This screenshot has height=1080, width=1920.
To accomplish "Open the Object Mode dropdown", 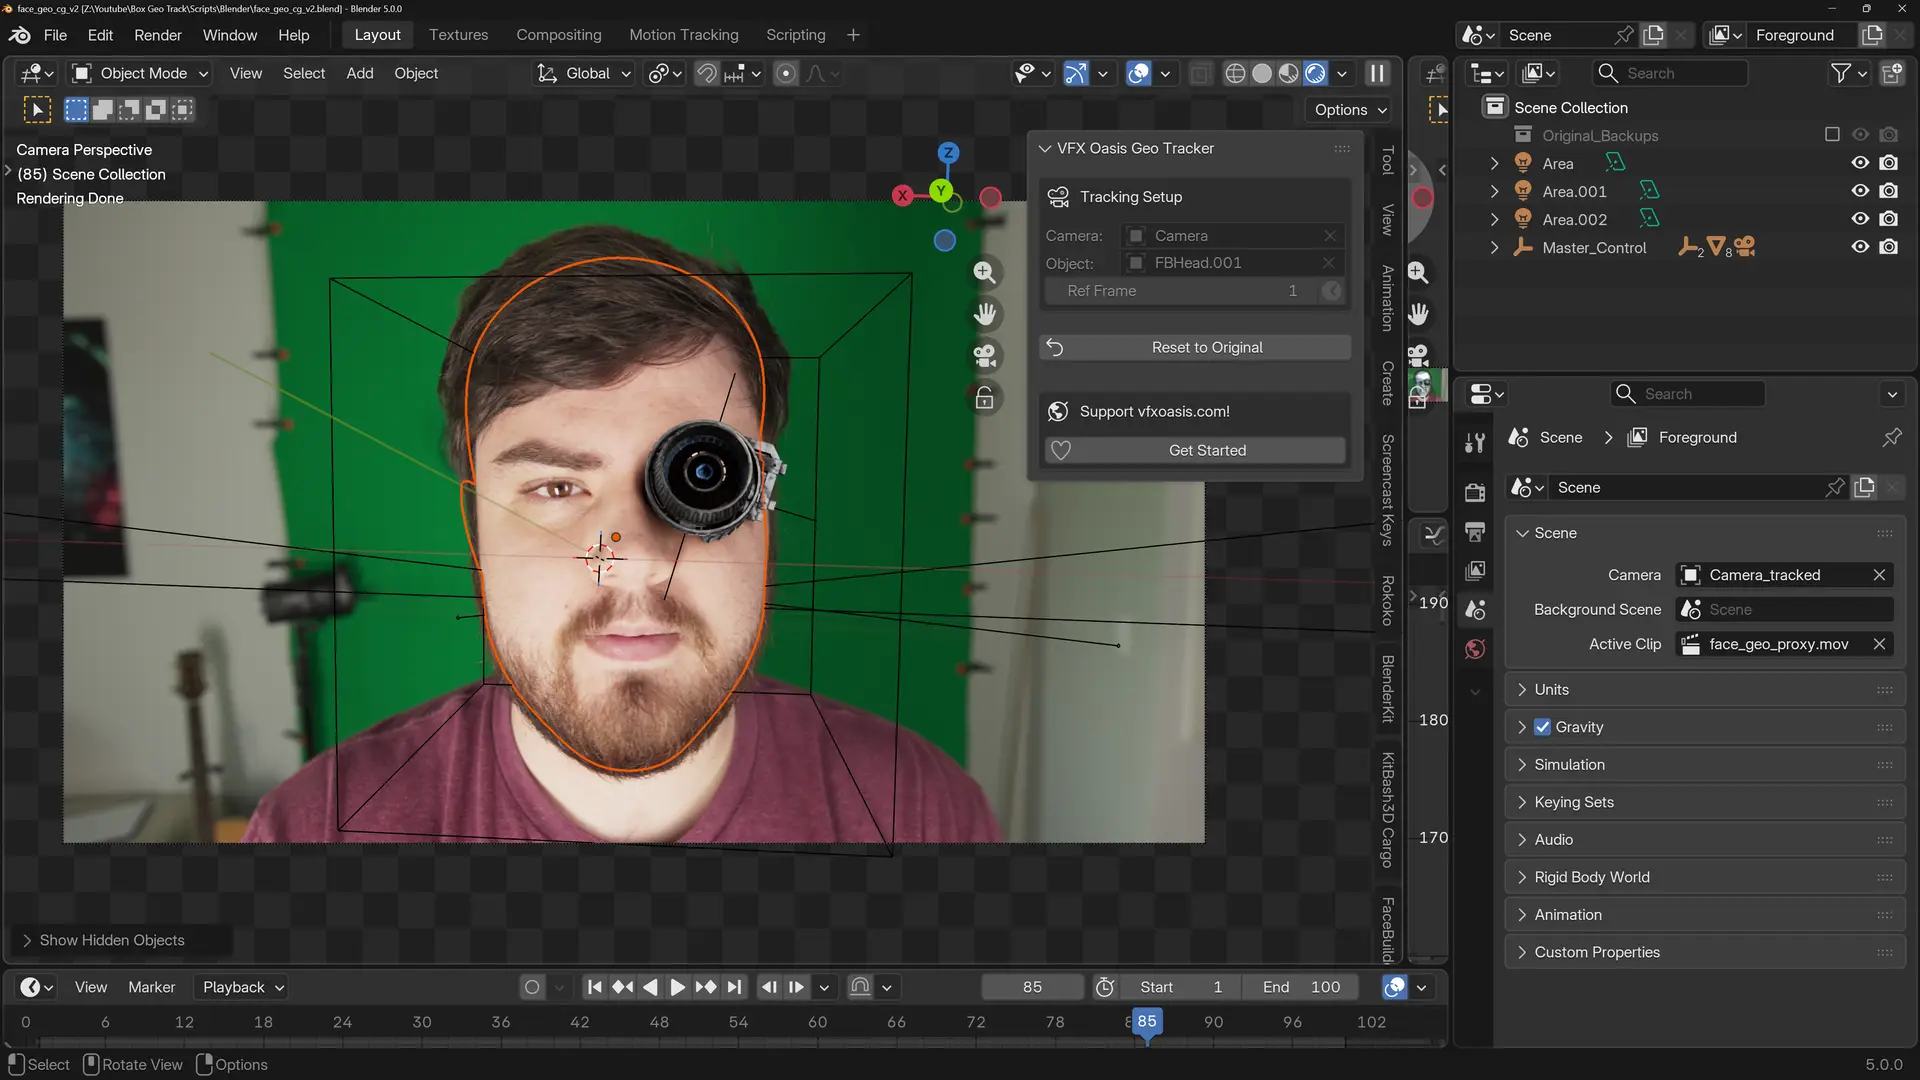I will pyautogui.click(x=140, y=73).
